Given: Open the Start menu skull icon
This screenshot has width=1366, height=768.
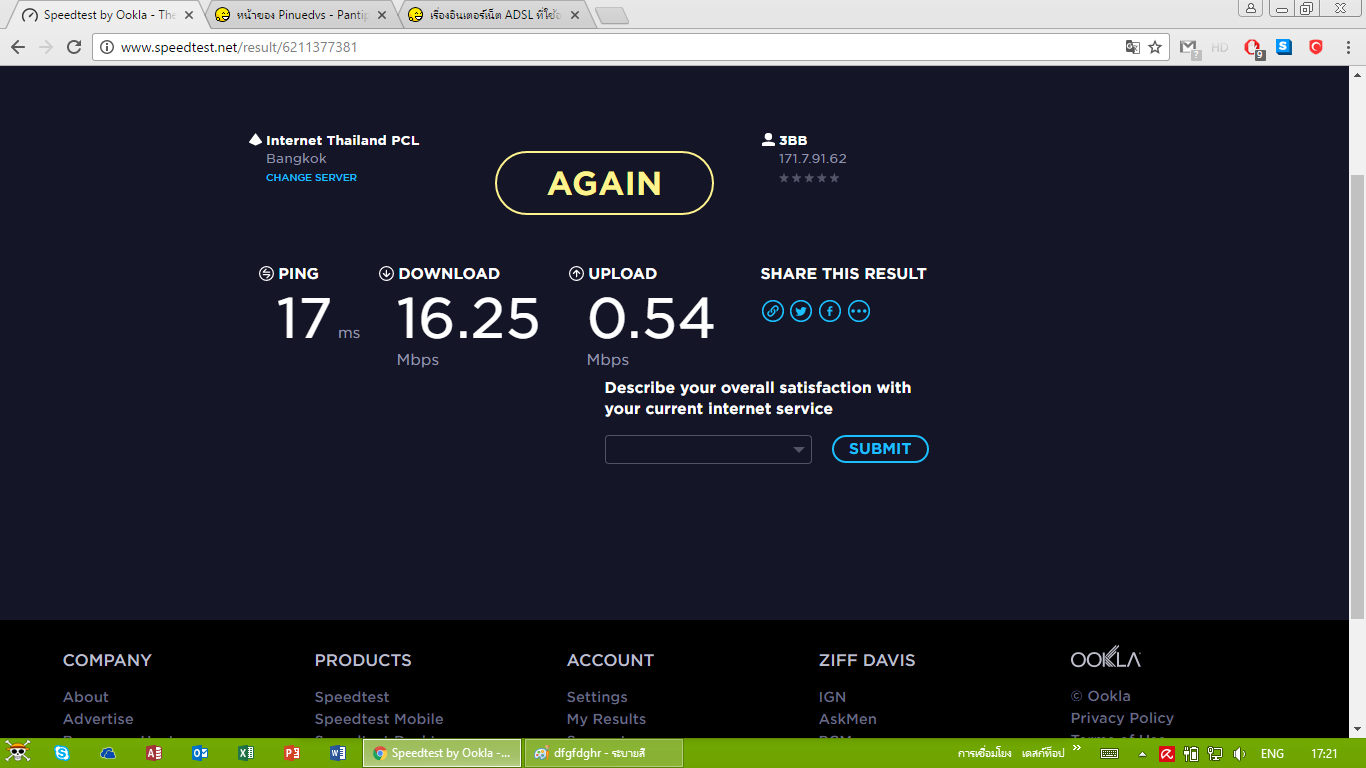Looking at the screenshot, I should [18, 752].
